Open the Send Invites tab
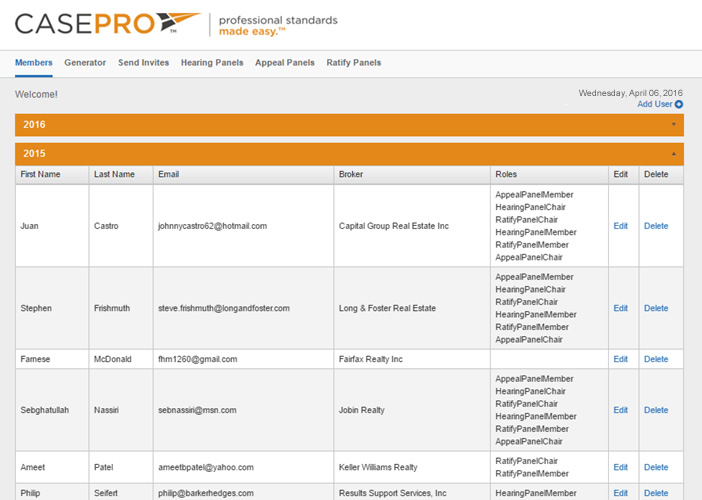Viewport: 702px width, 500px height. [144, 63]
